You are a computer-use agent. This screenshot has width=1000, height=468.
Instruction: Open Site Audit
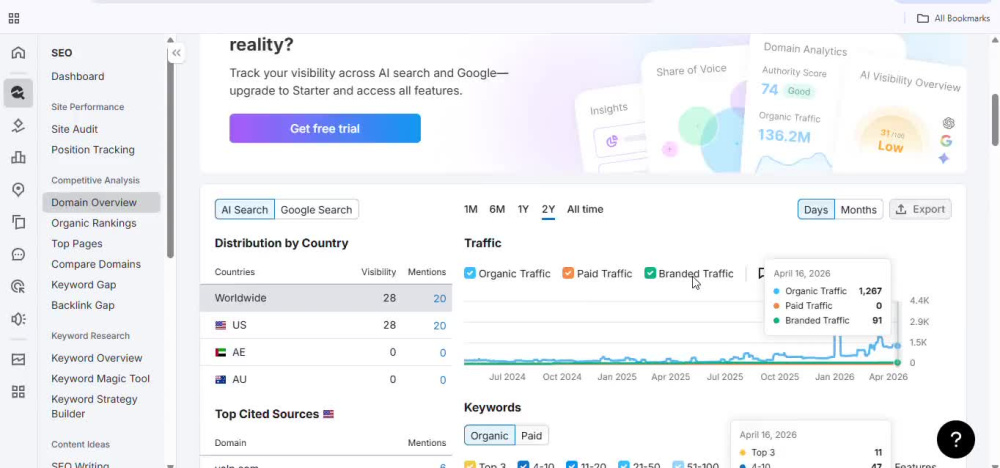point(75,129)
